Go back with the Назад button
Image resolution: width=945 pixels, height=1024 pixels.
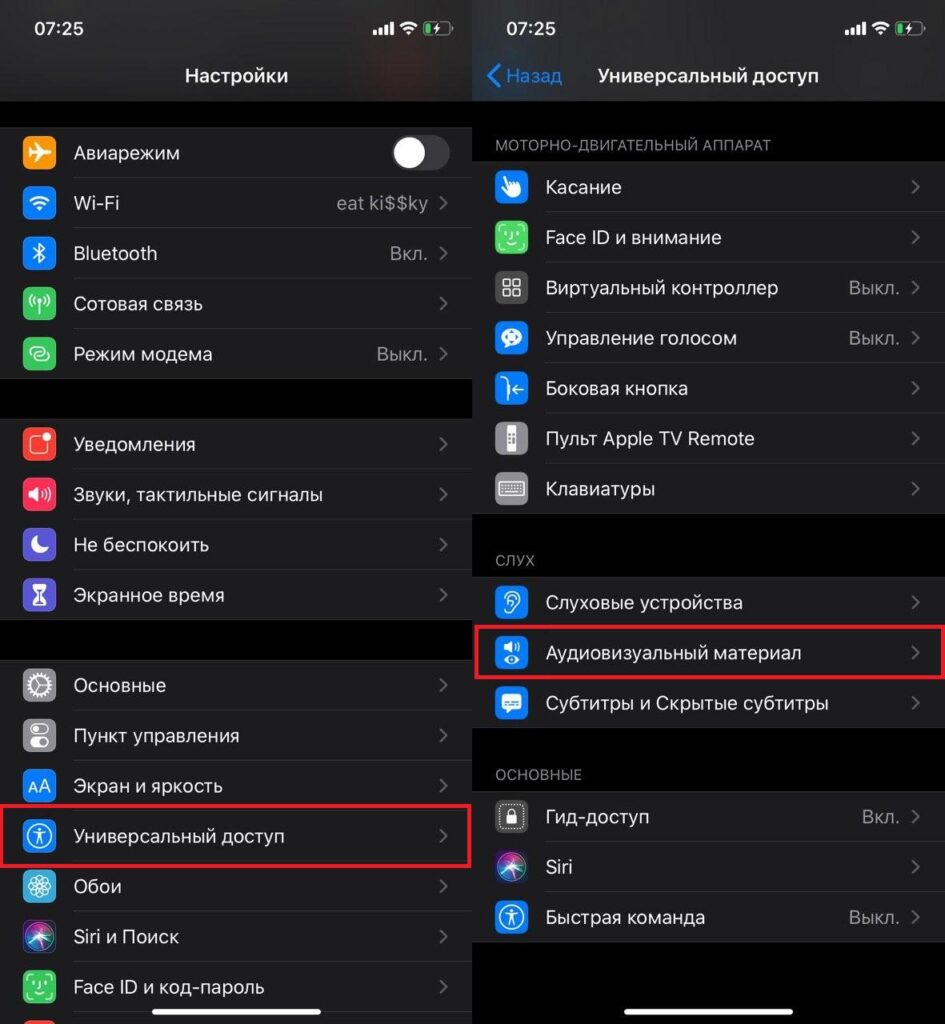click(524, 76)
